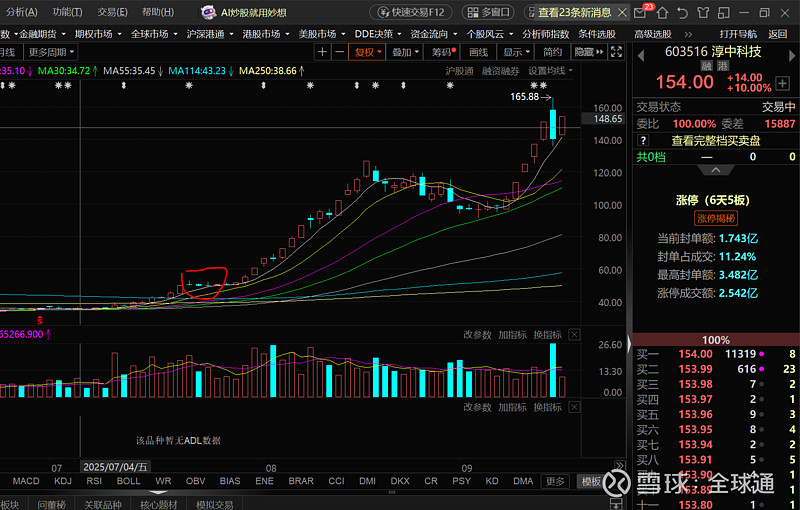Click the 返回 back button
This screenshot has height=510, width=800.
pyautogui.click(x=778, y=34)
